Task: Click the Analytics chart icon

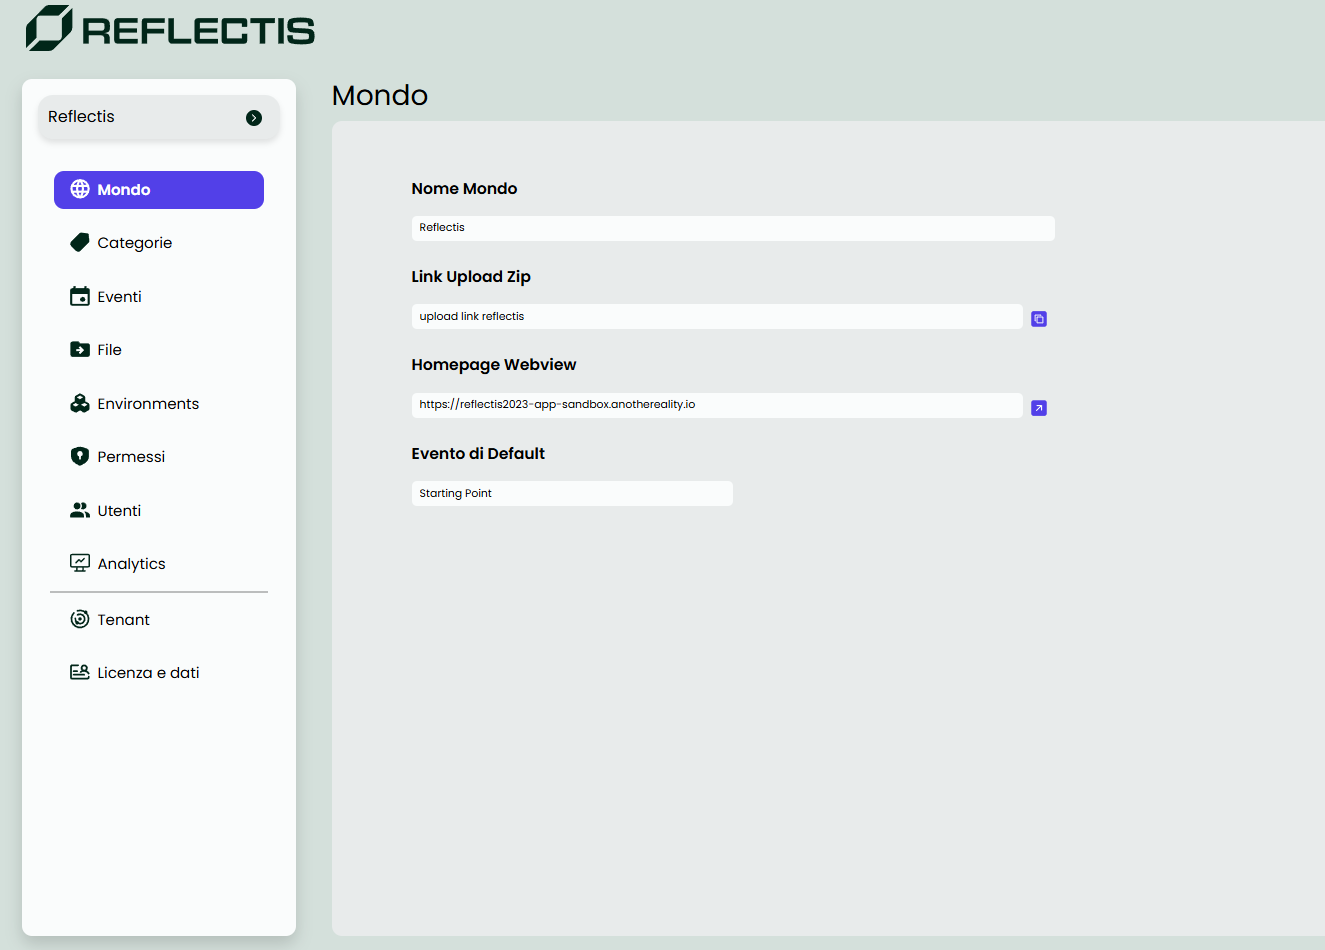Action: pyautogui.click(x=80, y=564)
